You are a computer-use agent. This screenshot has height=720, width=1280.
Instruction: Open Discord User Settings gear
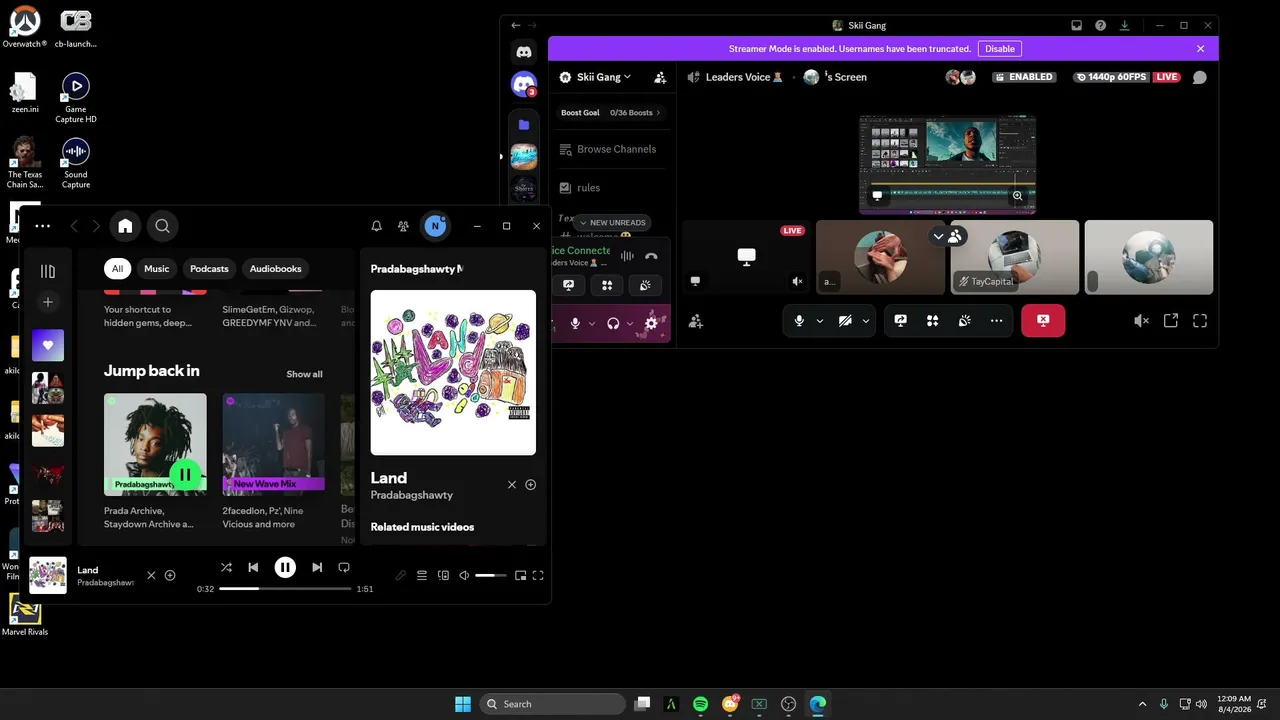pyautogui.click(x=651, y=323)
